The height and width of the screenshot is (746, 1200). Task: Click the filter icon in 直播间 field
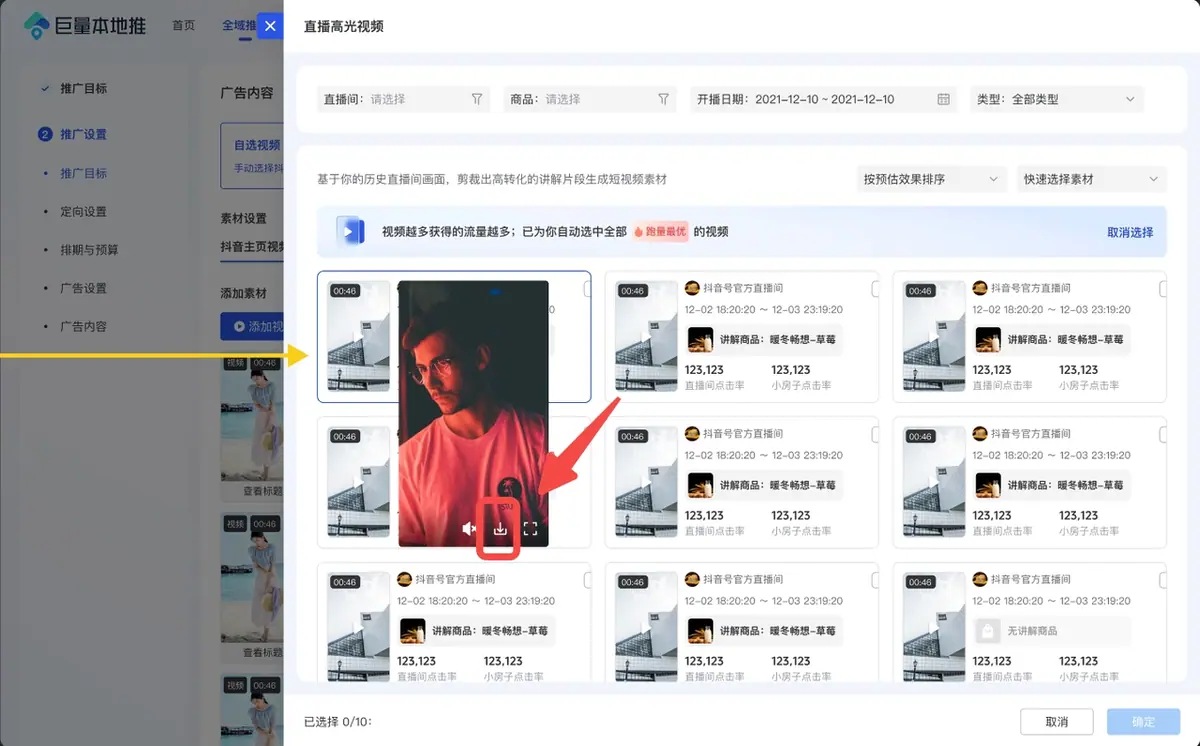(x=477, y=99)
